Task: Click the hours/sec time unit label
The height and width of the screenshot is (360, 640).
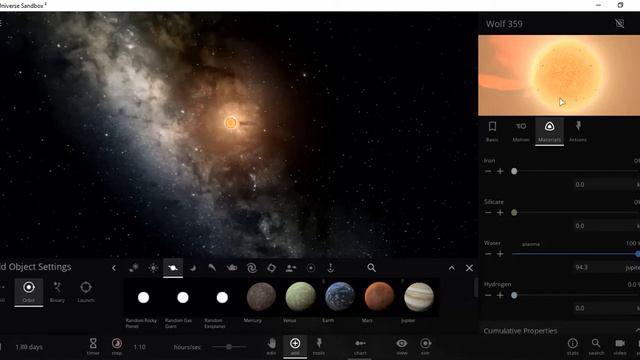Action: point(187,347)
